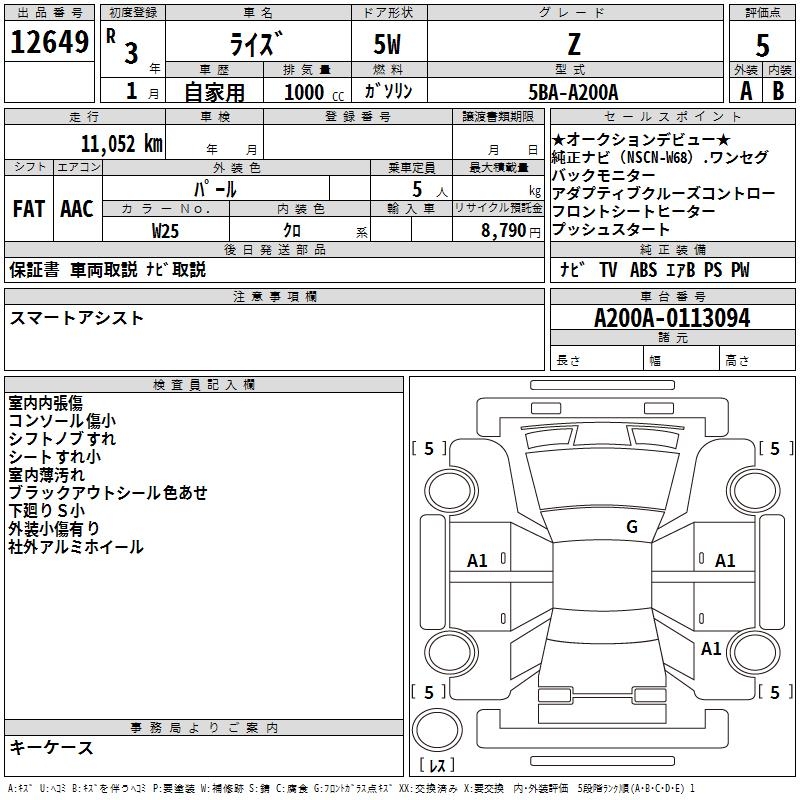
Task: Click the キーケース office notice
Action: click(x=51, y=747)
